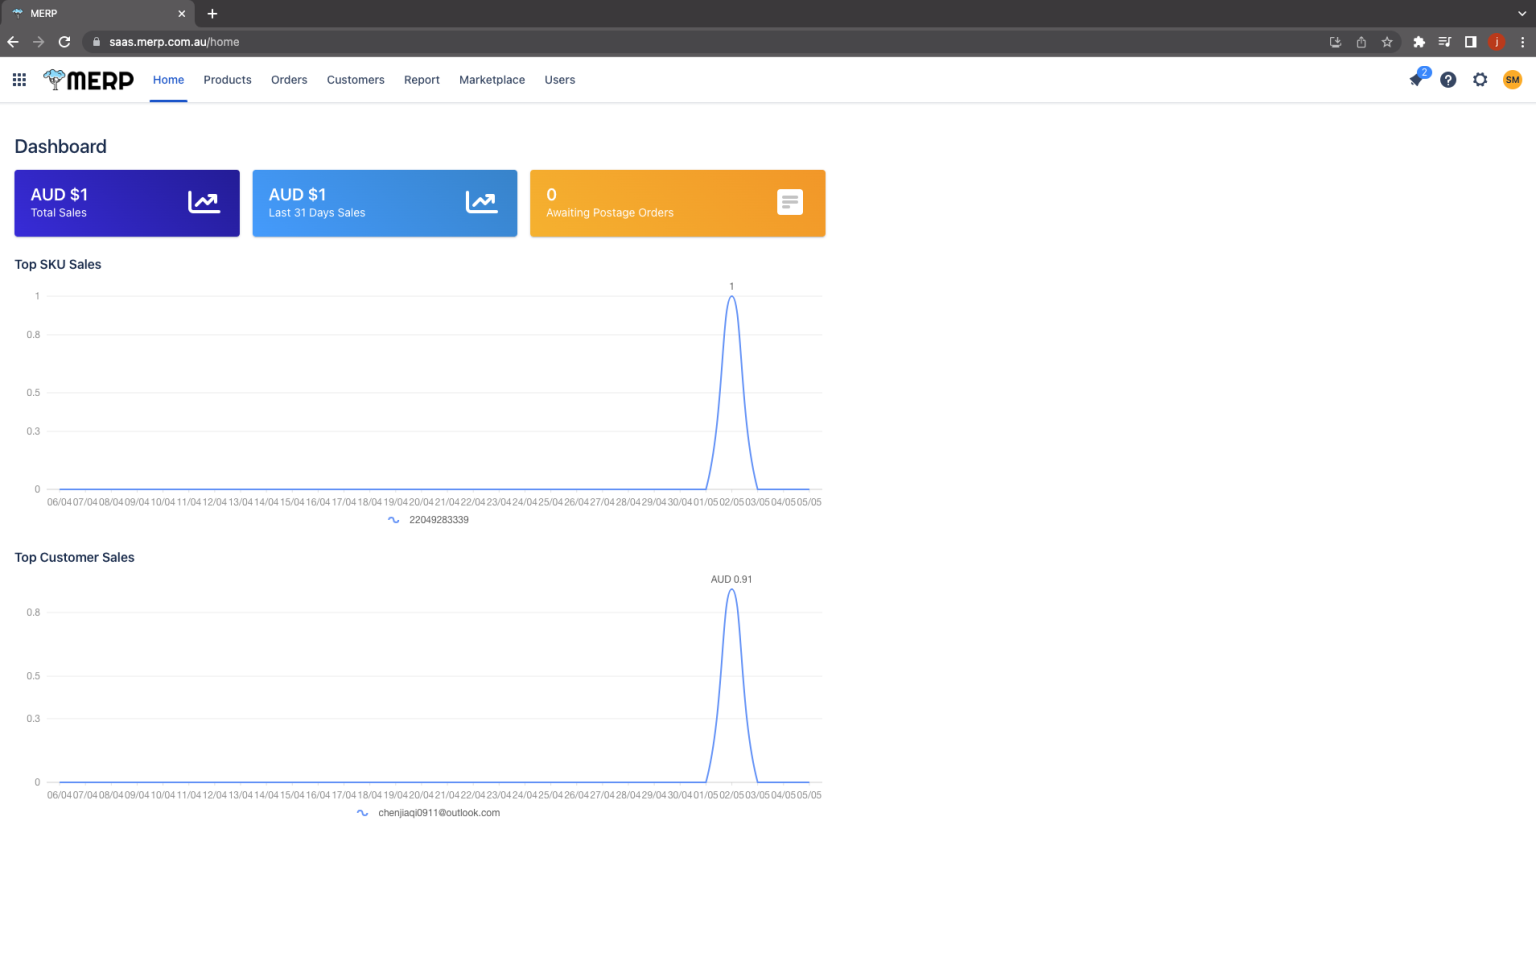Open the settings gear icon
Screen dimensions: 1536x957
1480,80
